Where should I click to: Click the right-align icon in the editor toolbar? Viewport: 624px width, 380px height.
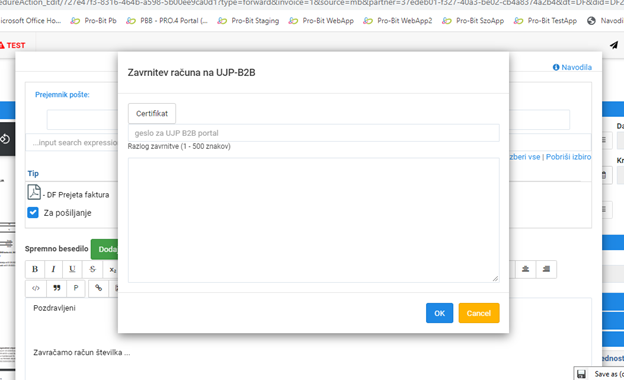(x=546, y=269)
